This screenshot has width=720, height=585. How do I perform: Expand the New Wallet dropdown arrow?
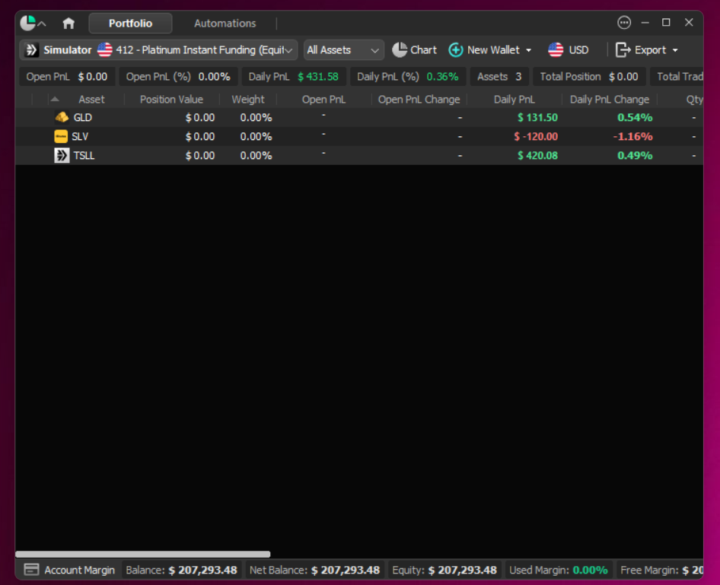[x=529, y=51]
